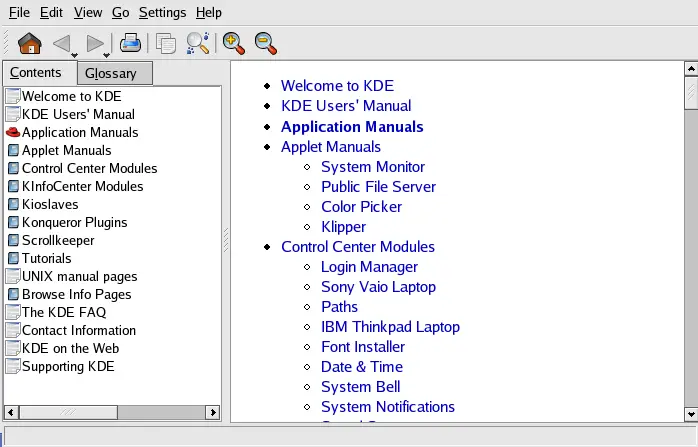
Task: Click the Copy icon in toolbar
Action: click(x=166, y=43)
